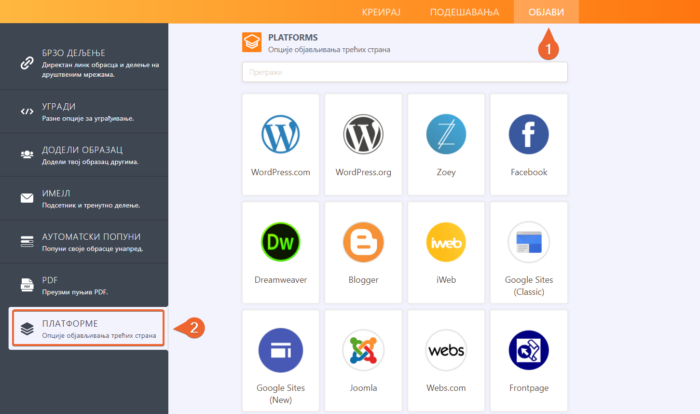The image size is (700, 414).
Task: Select the ОБЈАВИ tab
Action: (x=546, y=12)
